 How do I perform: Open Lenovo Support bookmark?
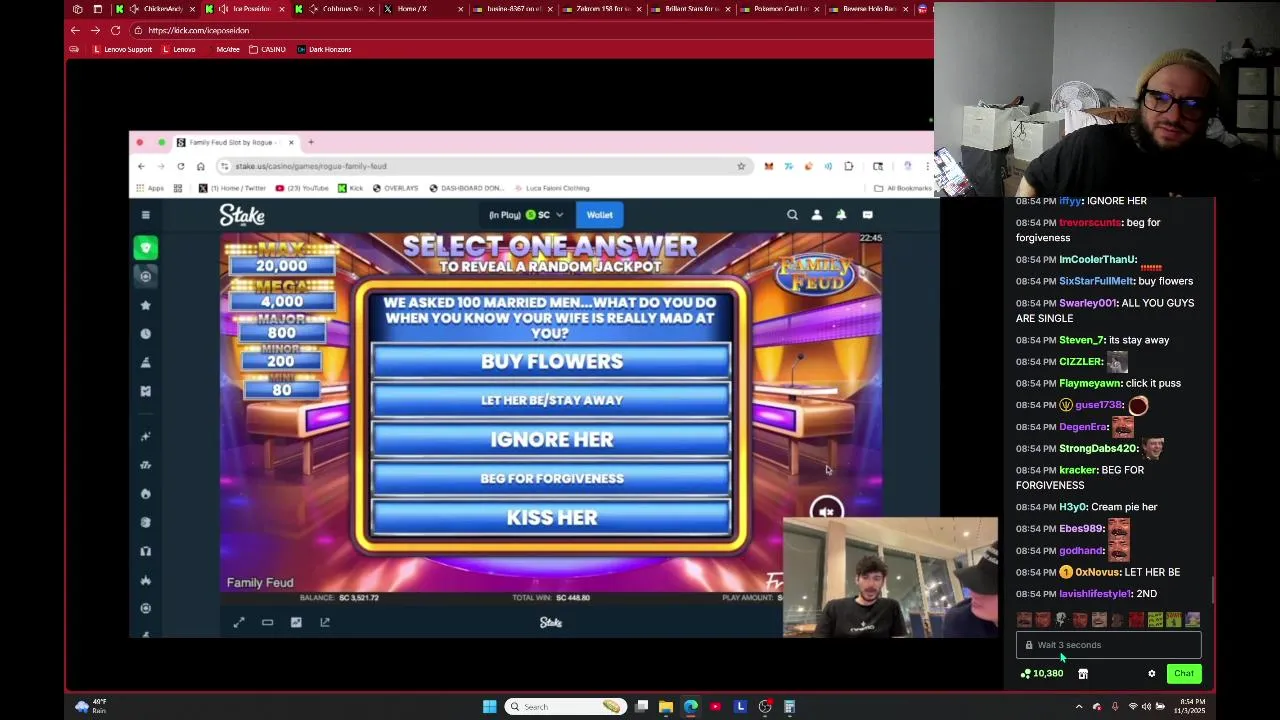point(122,49)
